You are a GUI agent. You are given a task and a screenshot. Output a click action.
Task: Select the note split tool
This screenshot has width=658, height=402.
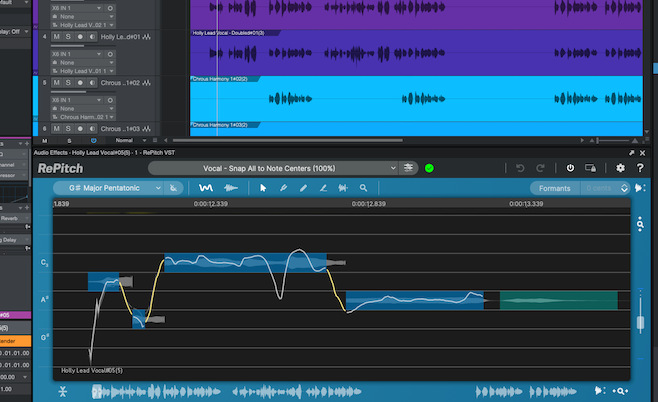coord(343,188)
